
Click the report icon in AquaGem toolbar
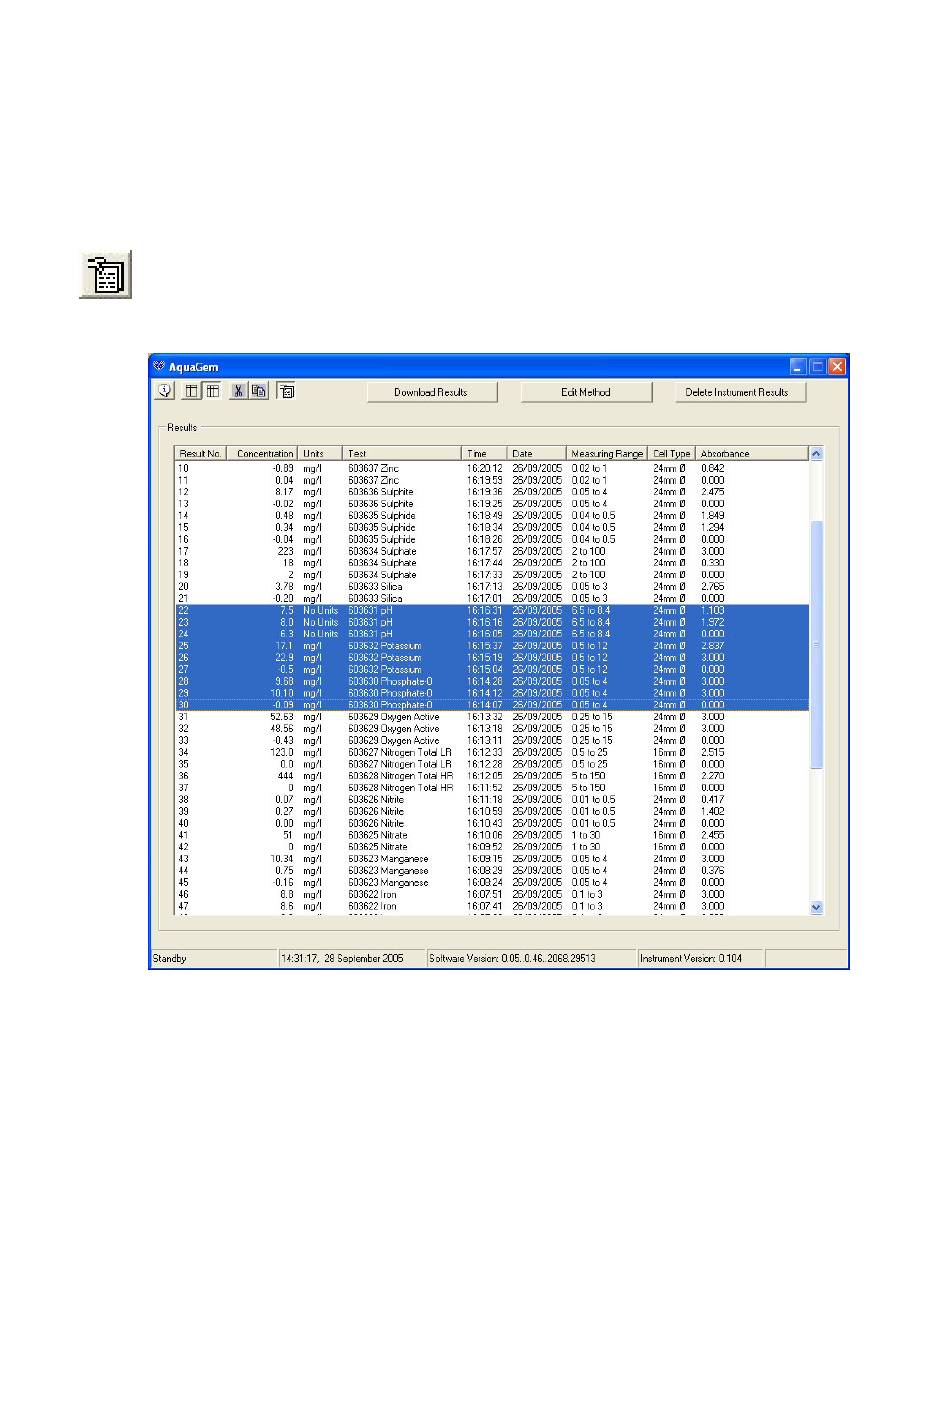coord(286,391)
